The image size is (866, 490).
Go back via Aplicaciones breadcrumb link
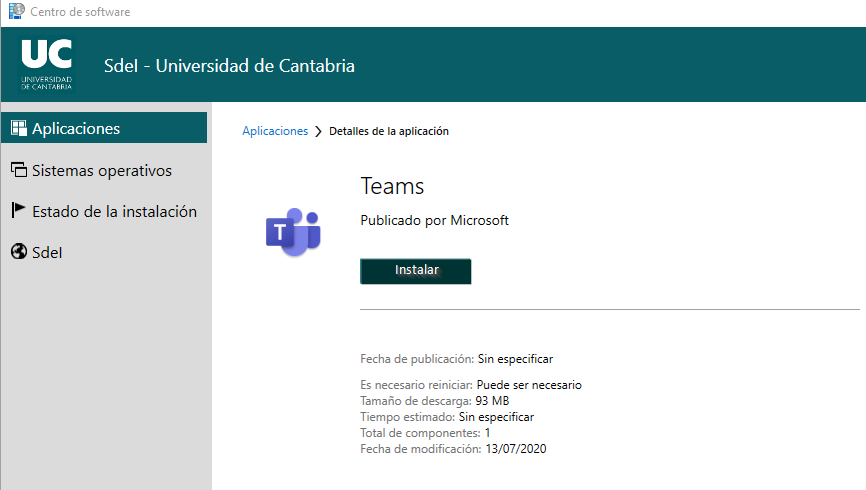coord(275,131)
